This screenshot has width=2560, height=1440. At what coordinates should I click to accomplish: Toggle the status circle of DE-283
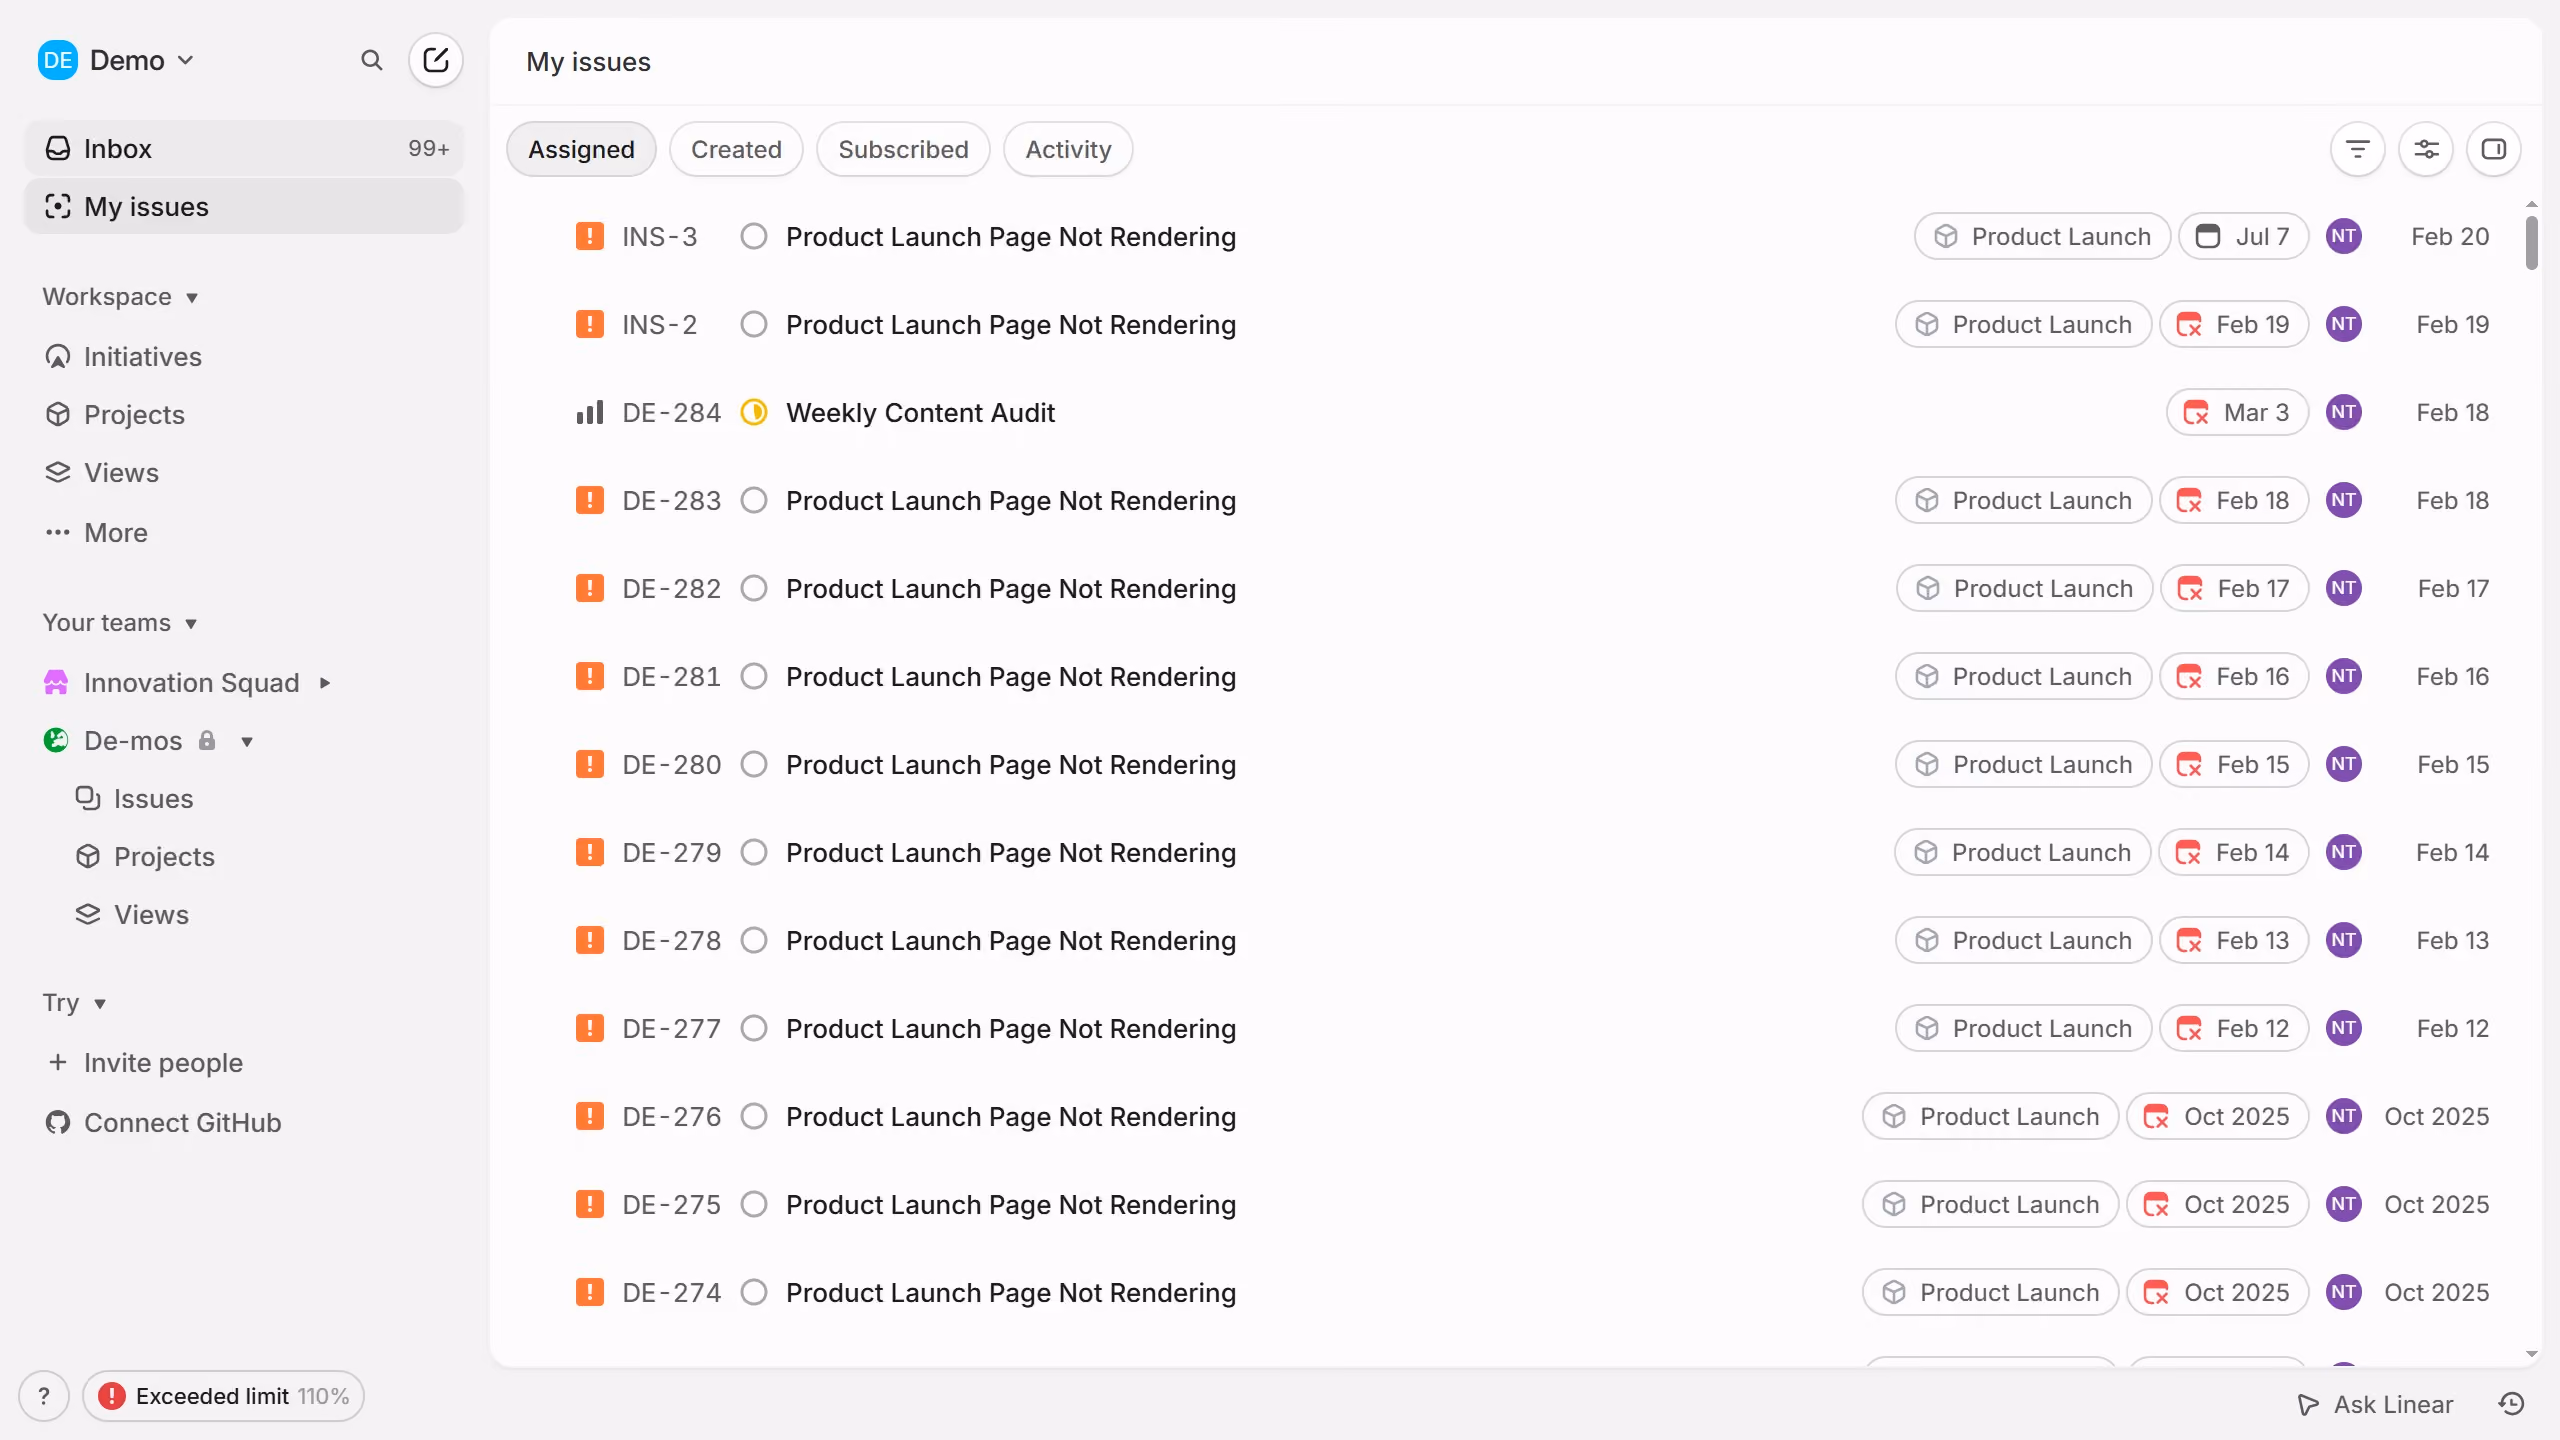754,501
